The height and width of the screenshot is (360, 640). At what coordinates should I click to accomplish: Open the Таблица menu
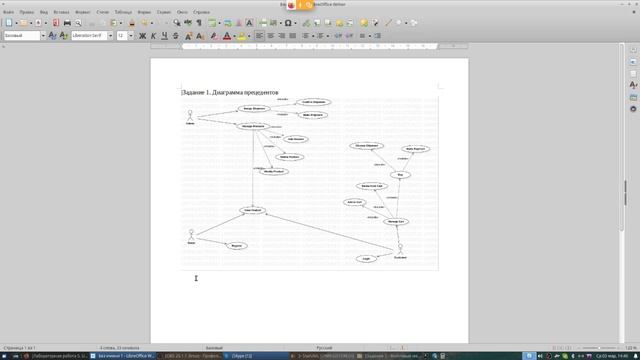coord(123,12)
